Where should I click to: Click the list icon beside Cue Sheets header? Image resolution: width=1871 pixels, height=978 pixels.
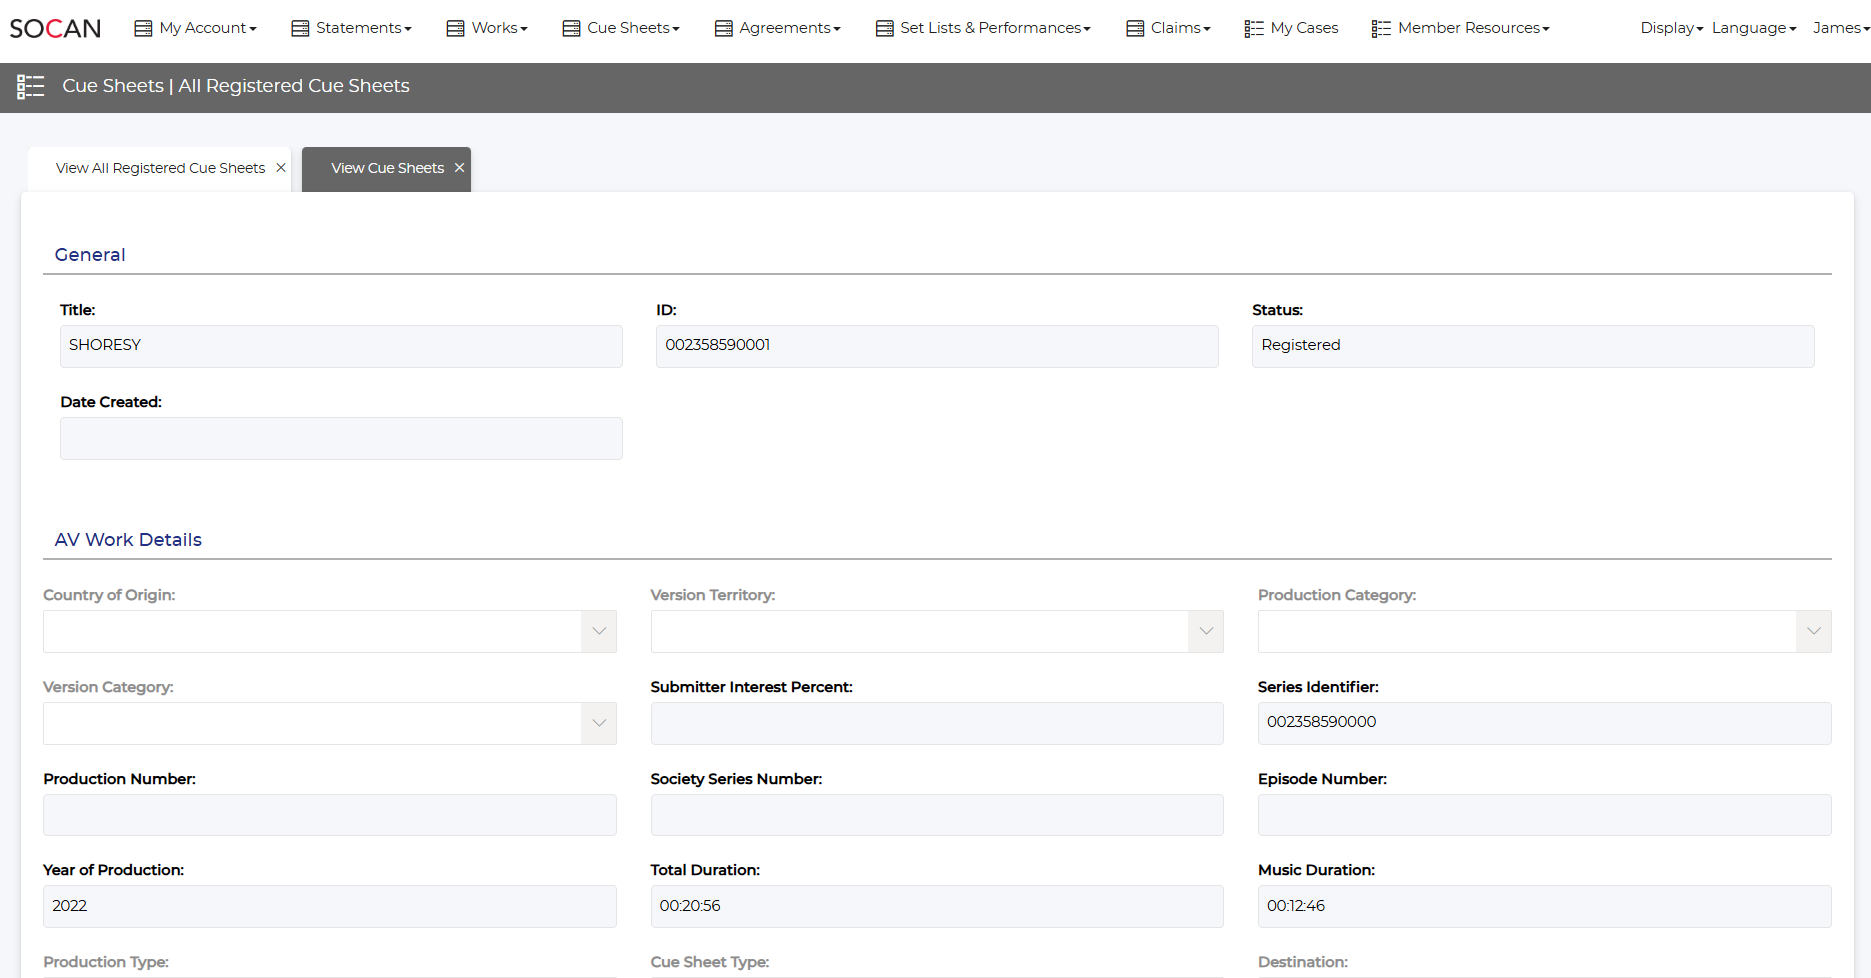tap(31, 87)
